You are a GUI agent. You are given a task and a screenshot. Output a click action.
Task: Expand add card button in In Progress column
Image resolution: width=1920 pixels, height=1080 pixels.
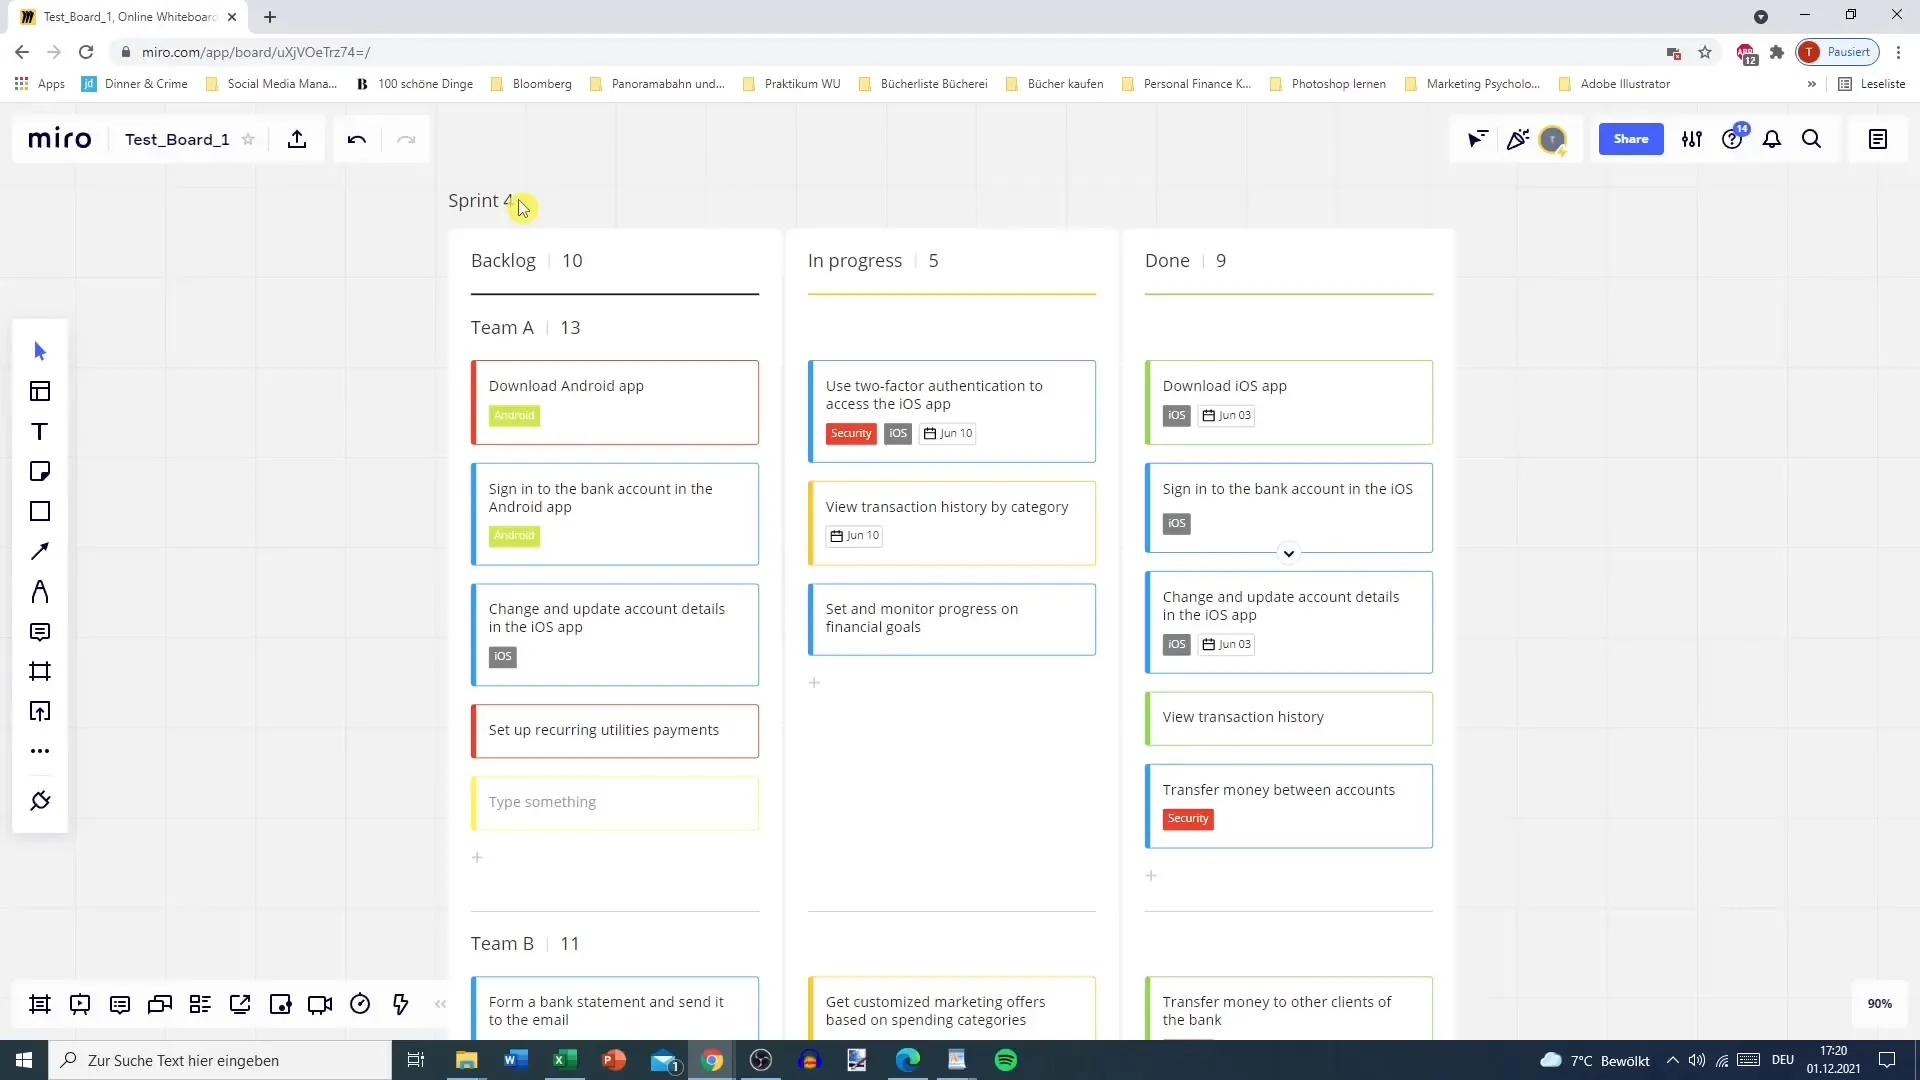[x=815, y=683]
